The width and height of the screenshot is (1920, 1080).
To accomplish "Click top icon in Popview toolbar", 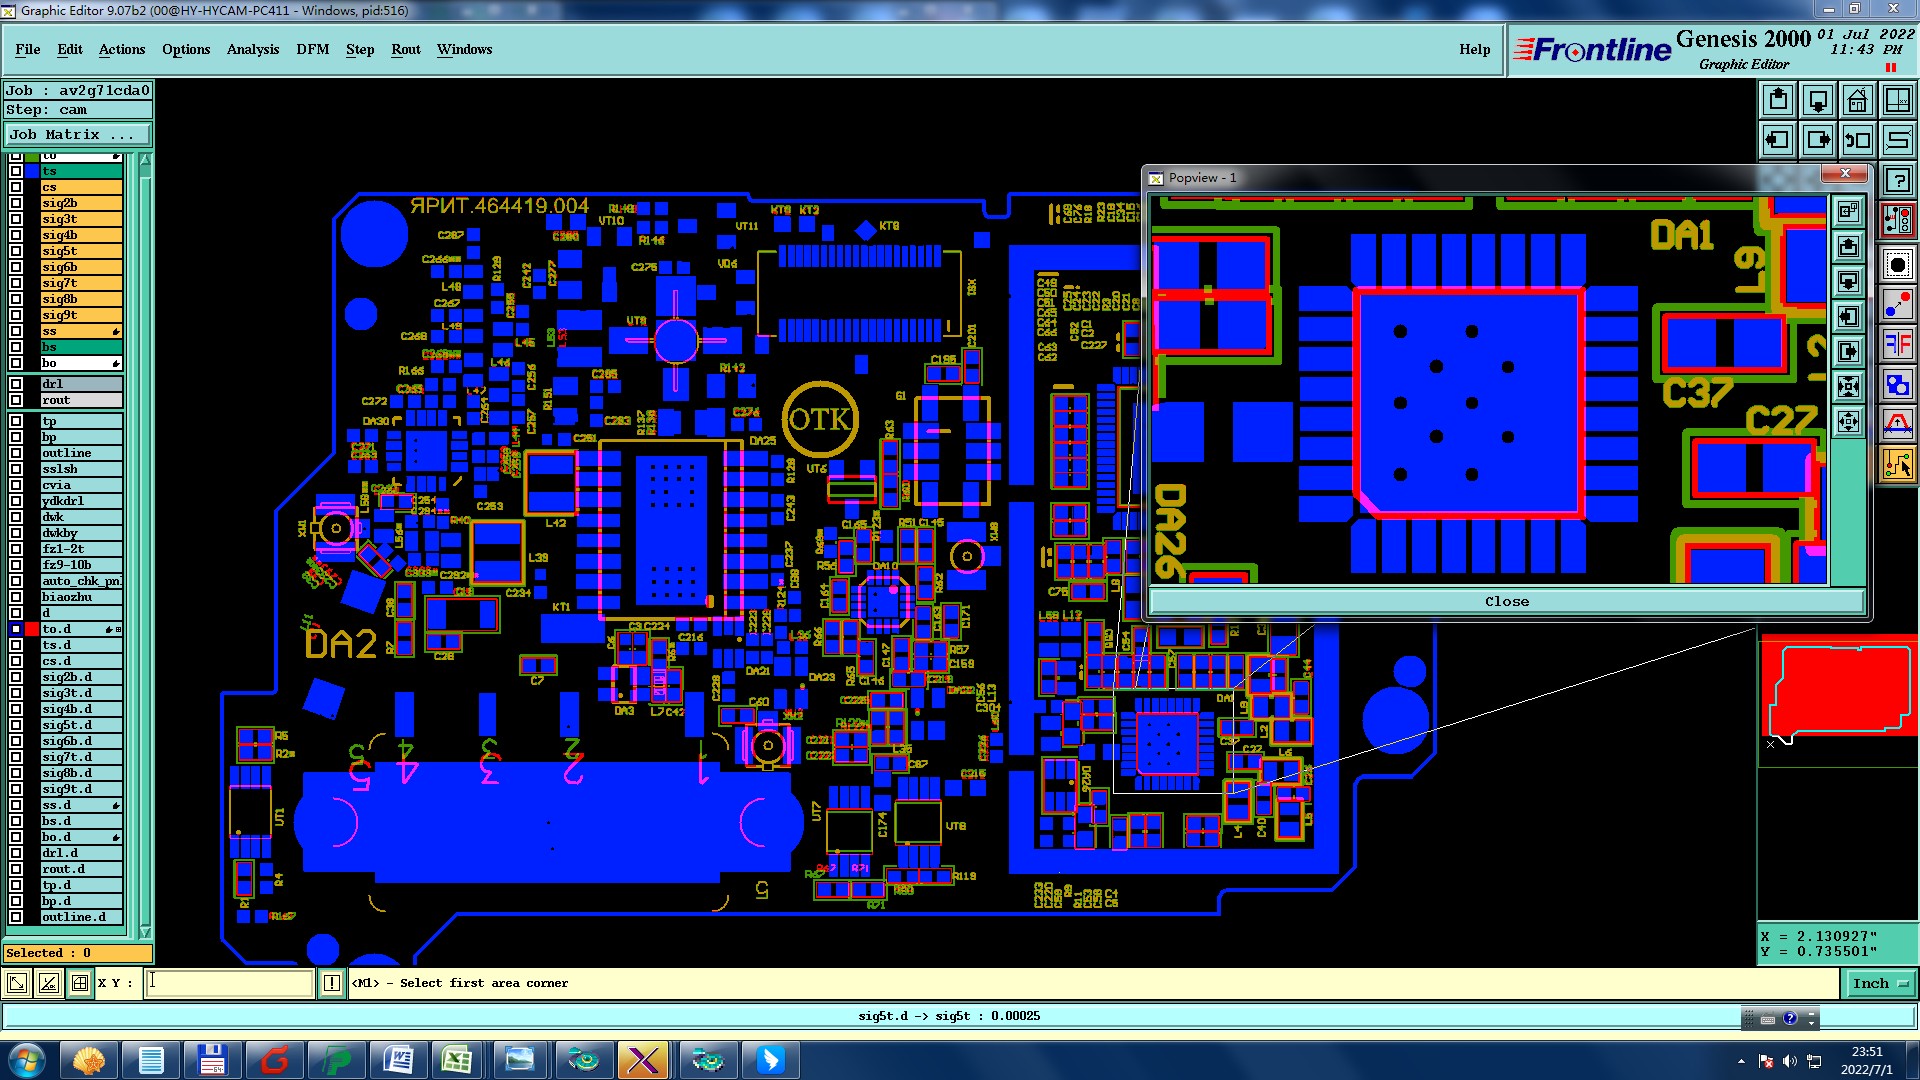I will point(1849,211).
